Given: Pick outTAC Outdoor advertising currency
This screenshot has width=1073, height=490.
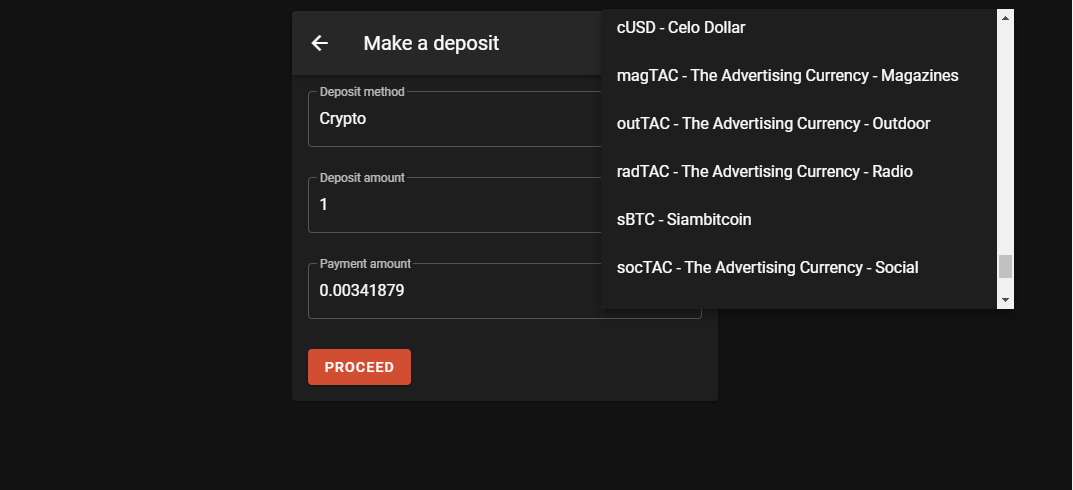Looking at the screenshot, I should pos(799,123).
